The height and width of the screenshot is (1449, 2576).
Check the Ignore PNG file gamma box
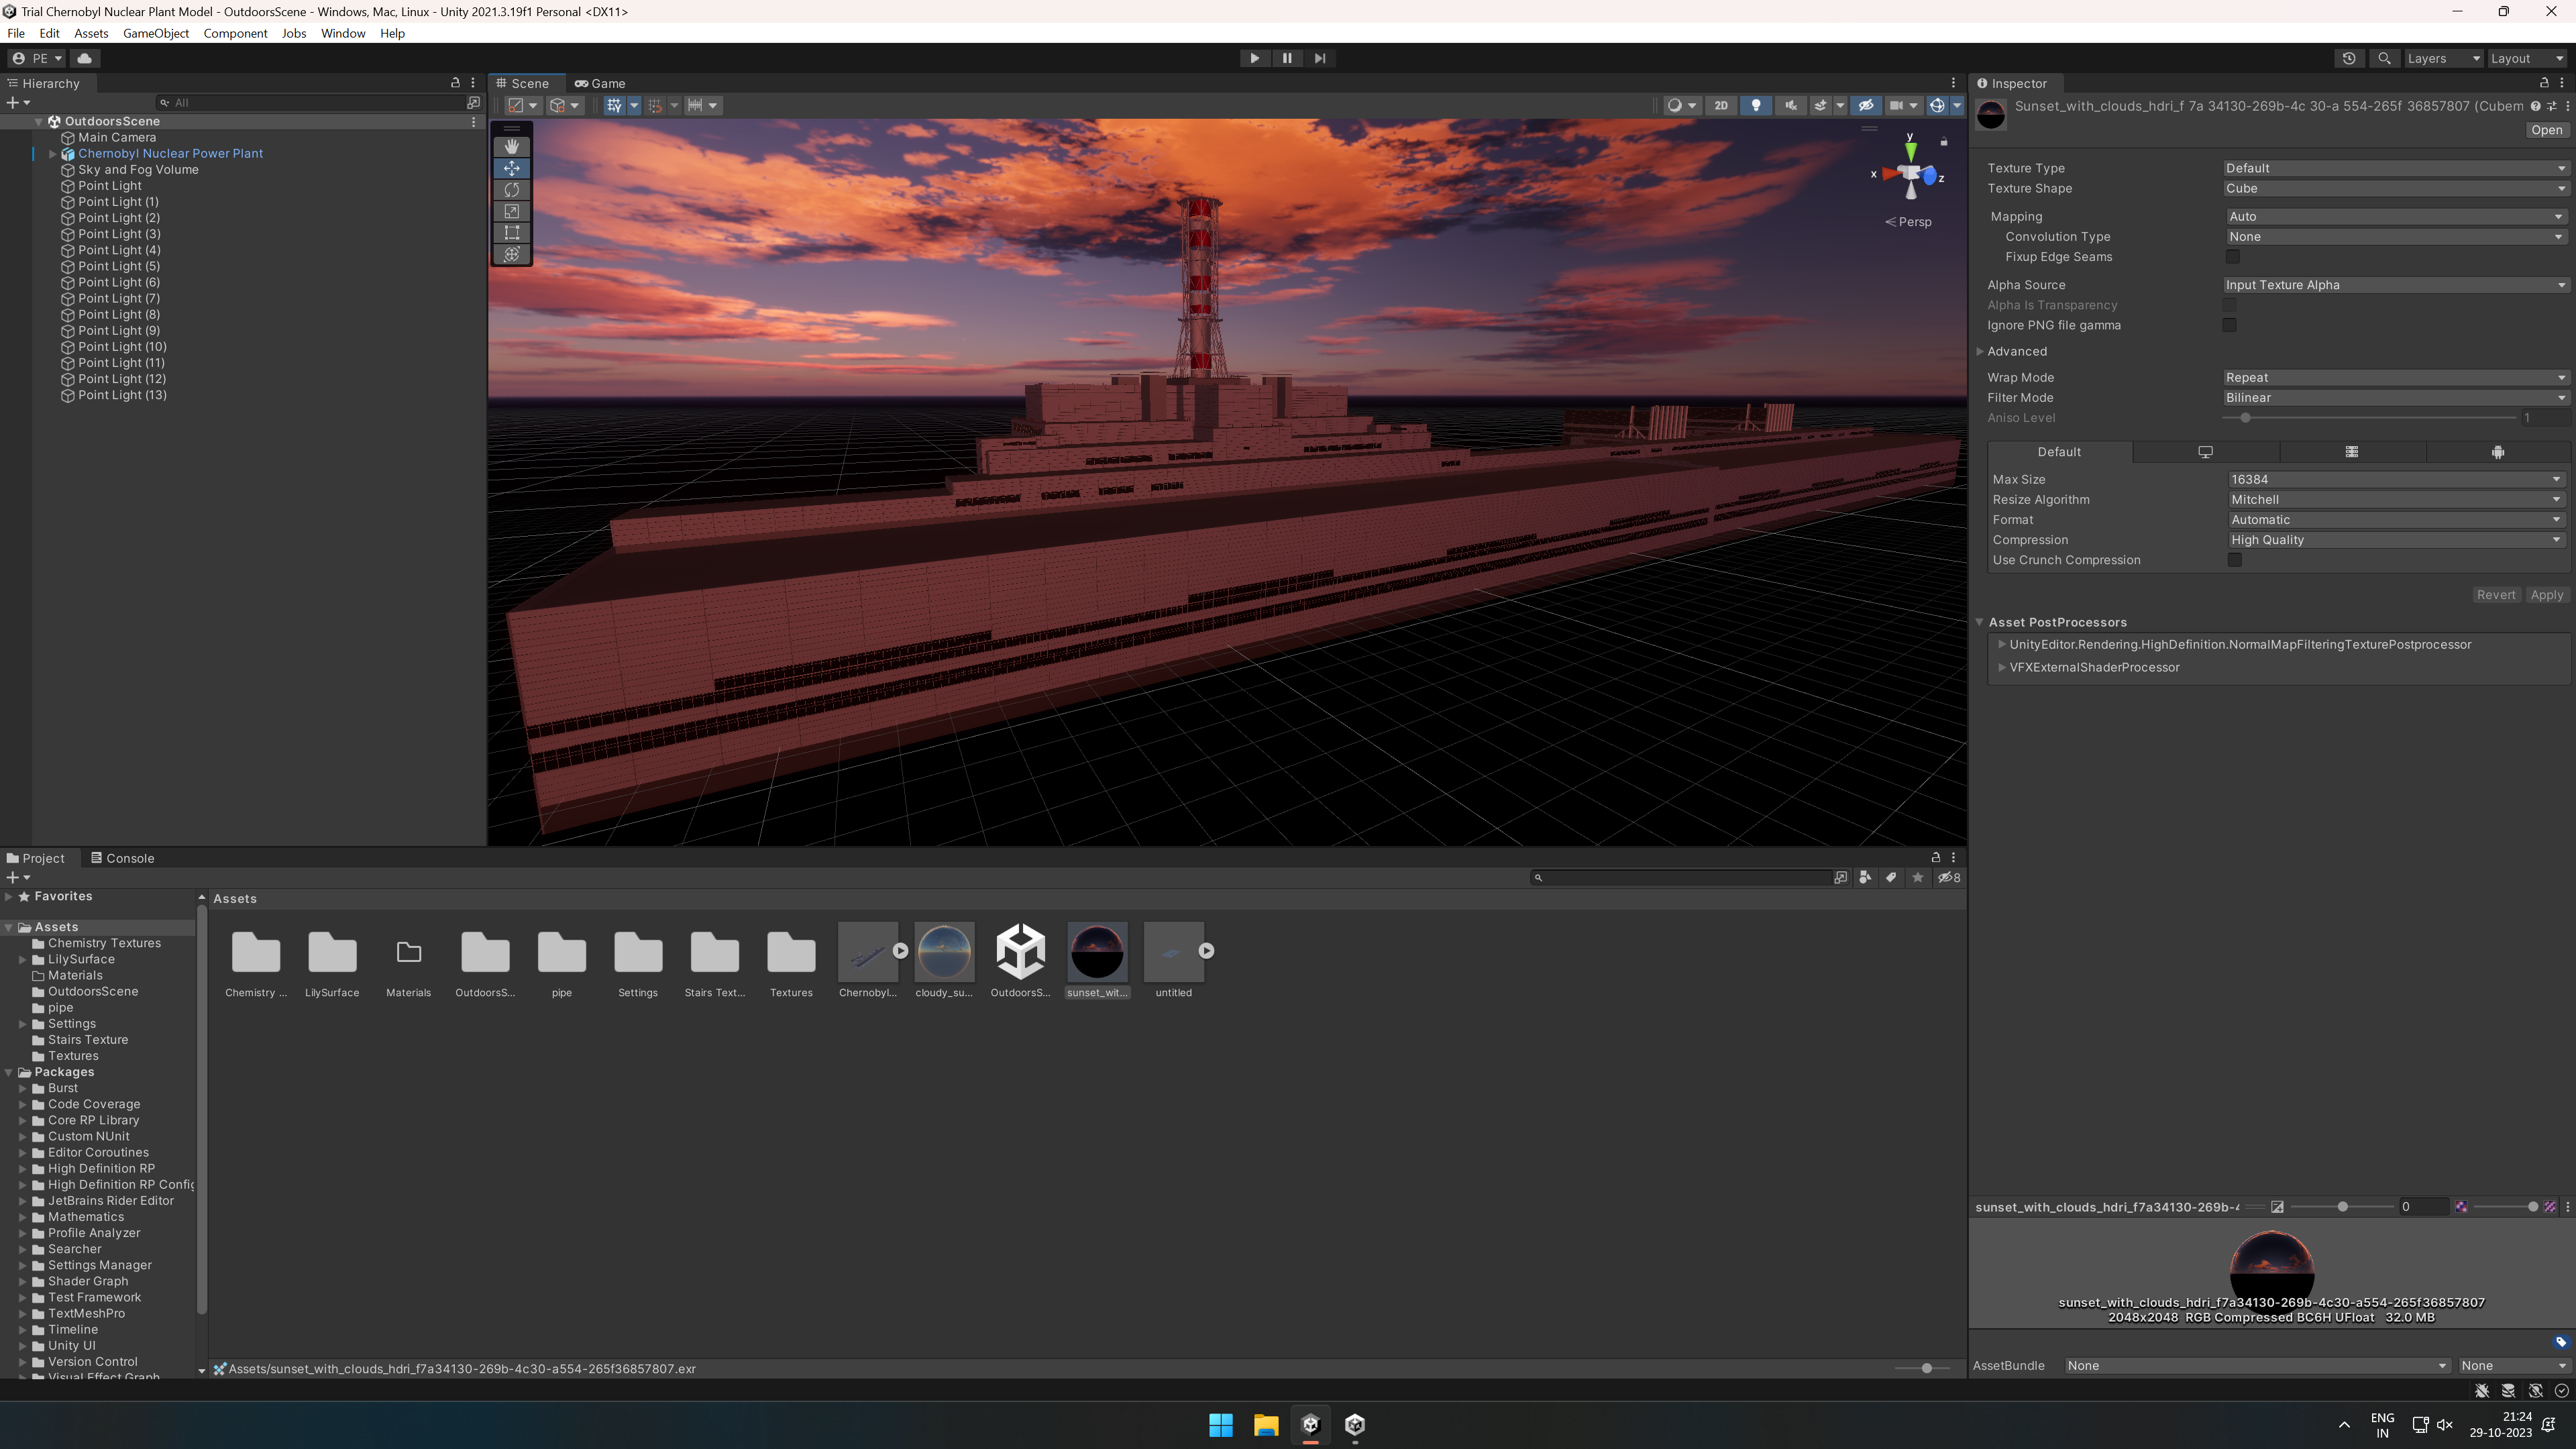pos(2229,325)
